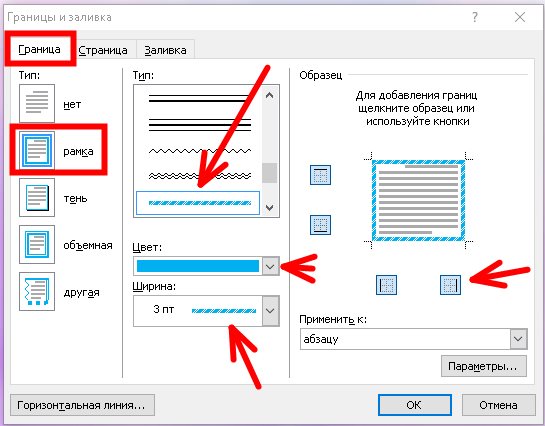Viewport: 545px width, 426px height.
Task: Click the 'Параметры...' button
Action: click(484, 366)
